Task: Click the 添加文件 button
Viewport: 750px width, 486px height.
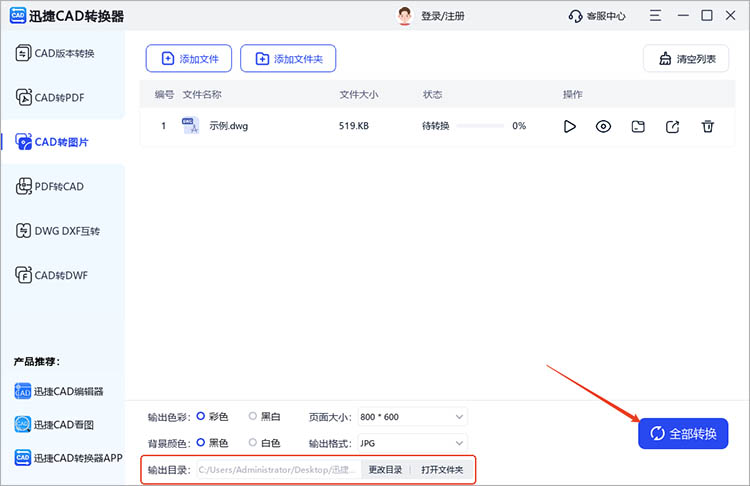Action: pyautogui.click(x=189, y=58)
